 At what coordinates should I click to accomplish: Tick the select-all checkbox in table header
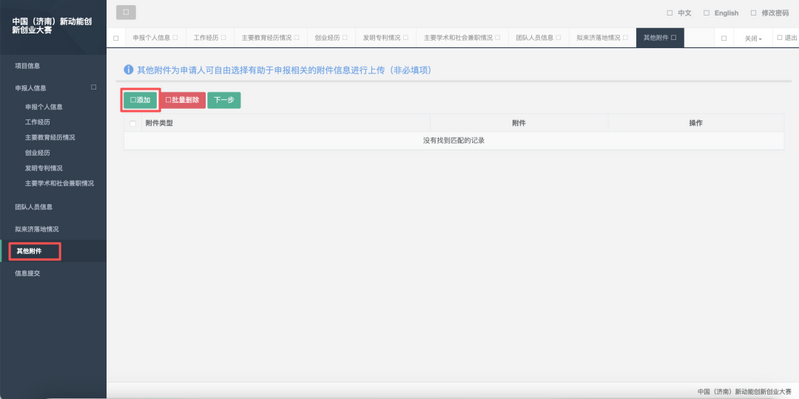(133, 123)
